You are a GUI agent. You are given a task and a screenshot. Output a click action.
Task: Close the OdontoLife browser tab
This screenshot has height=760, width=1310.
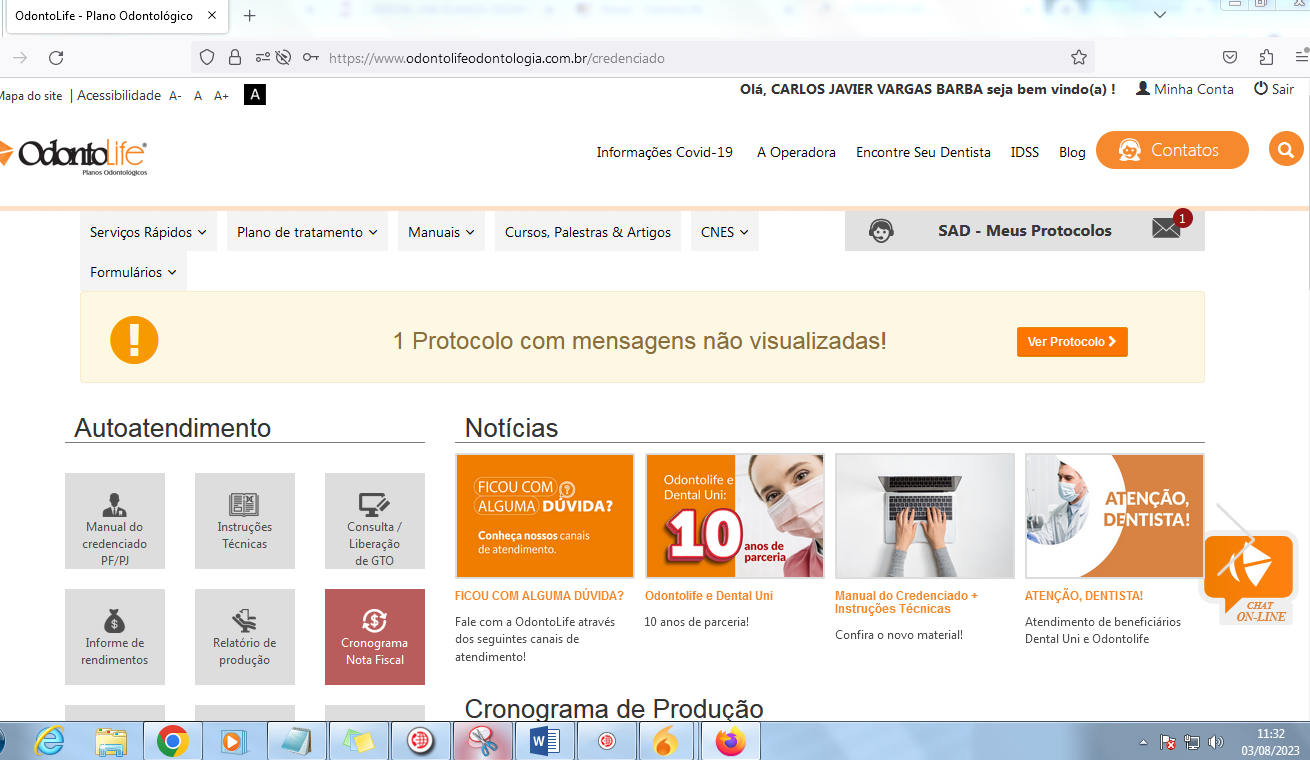[212, 16]
